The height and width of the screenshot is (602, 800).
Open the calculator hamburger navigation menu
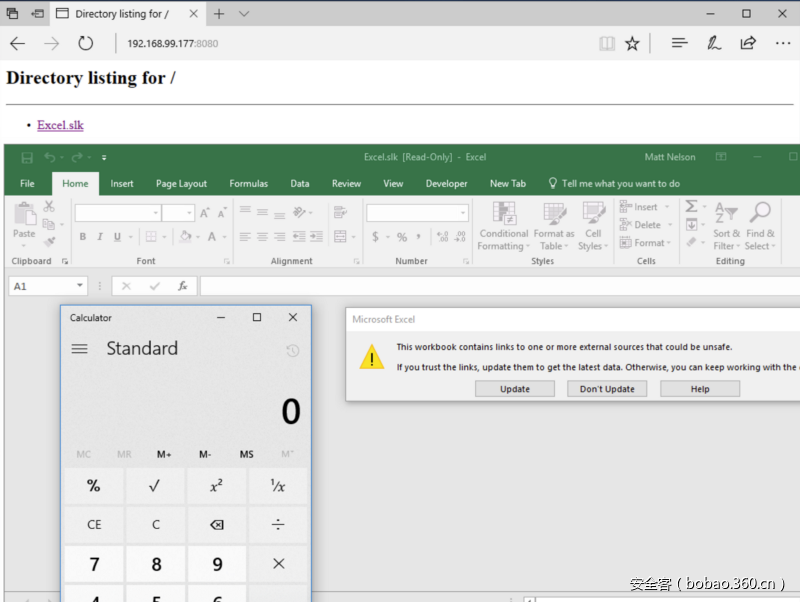(80, 349)
